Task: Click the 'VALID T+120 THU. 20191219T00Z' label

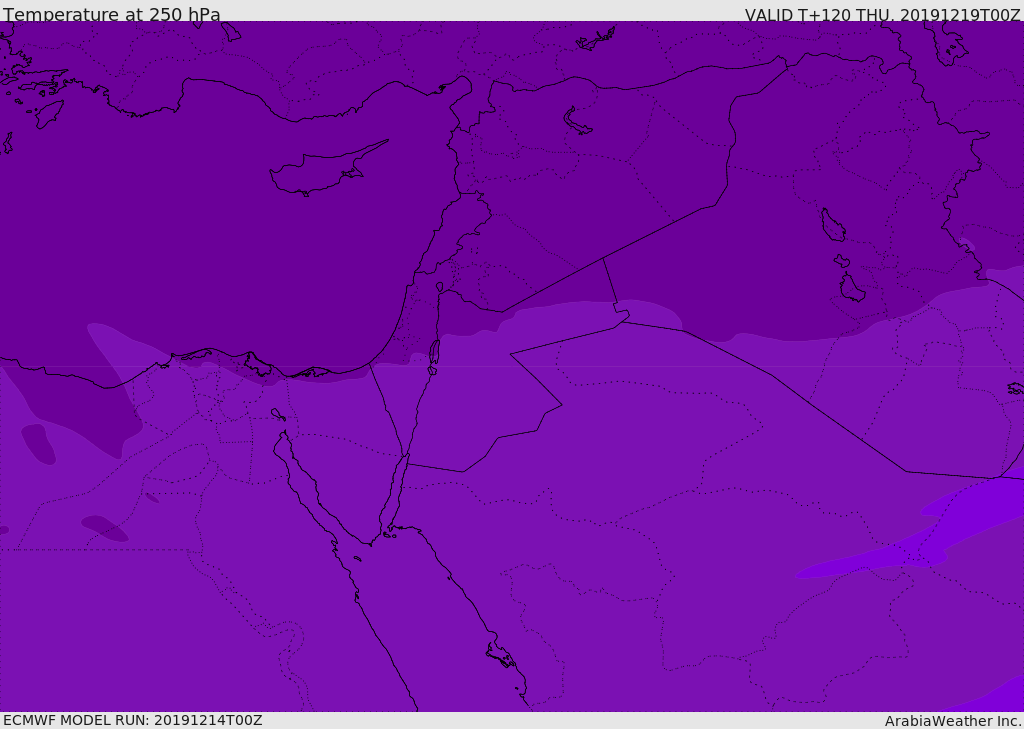Action: [882, 14]
